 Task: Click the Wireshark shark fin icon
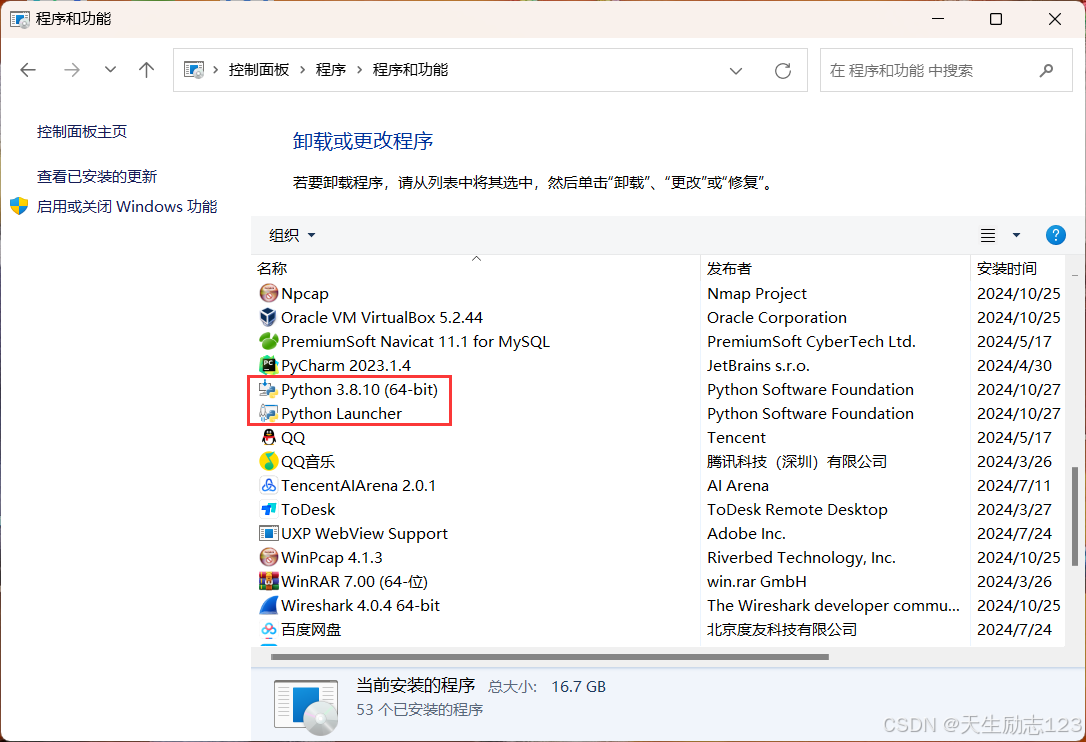click(268, 606)
